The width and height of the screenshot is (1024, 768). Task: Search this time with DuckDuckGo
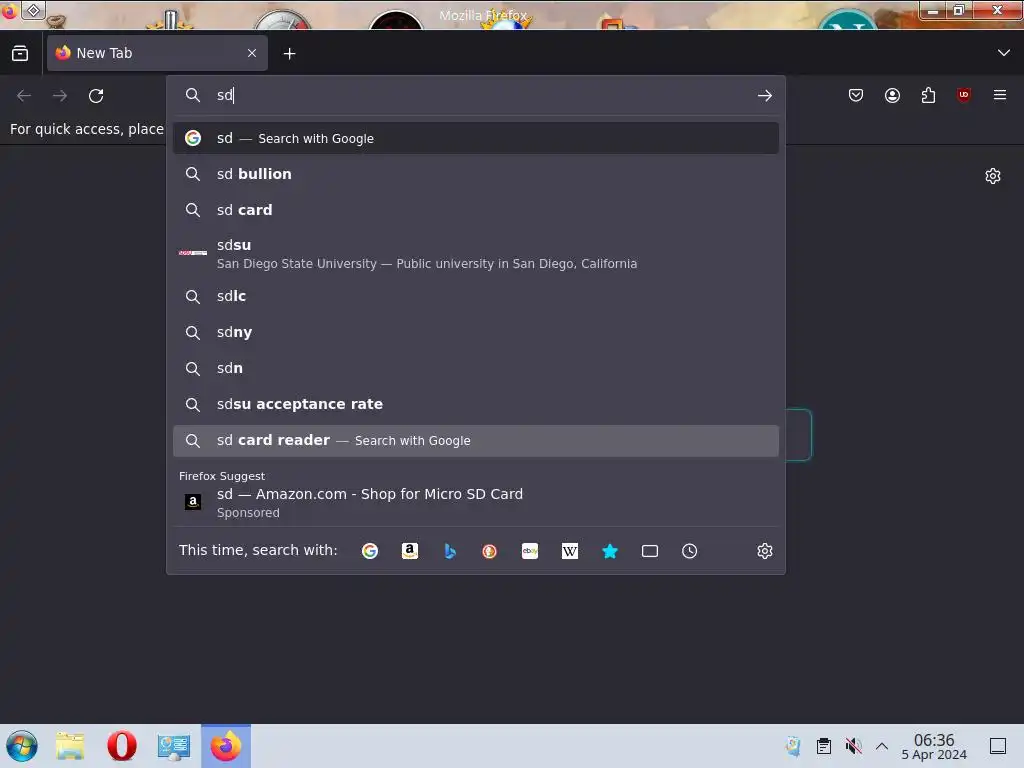(490, 551)
